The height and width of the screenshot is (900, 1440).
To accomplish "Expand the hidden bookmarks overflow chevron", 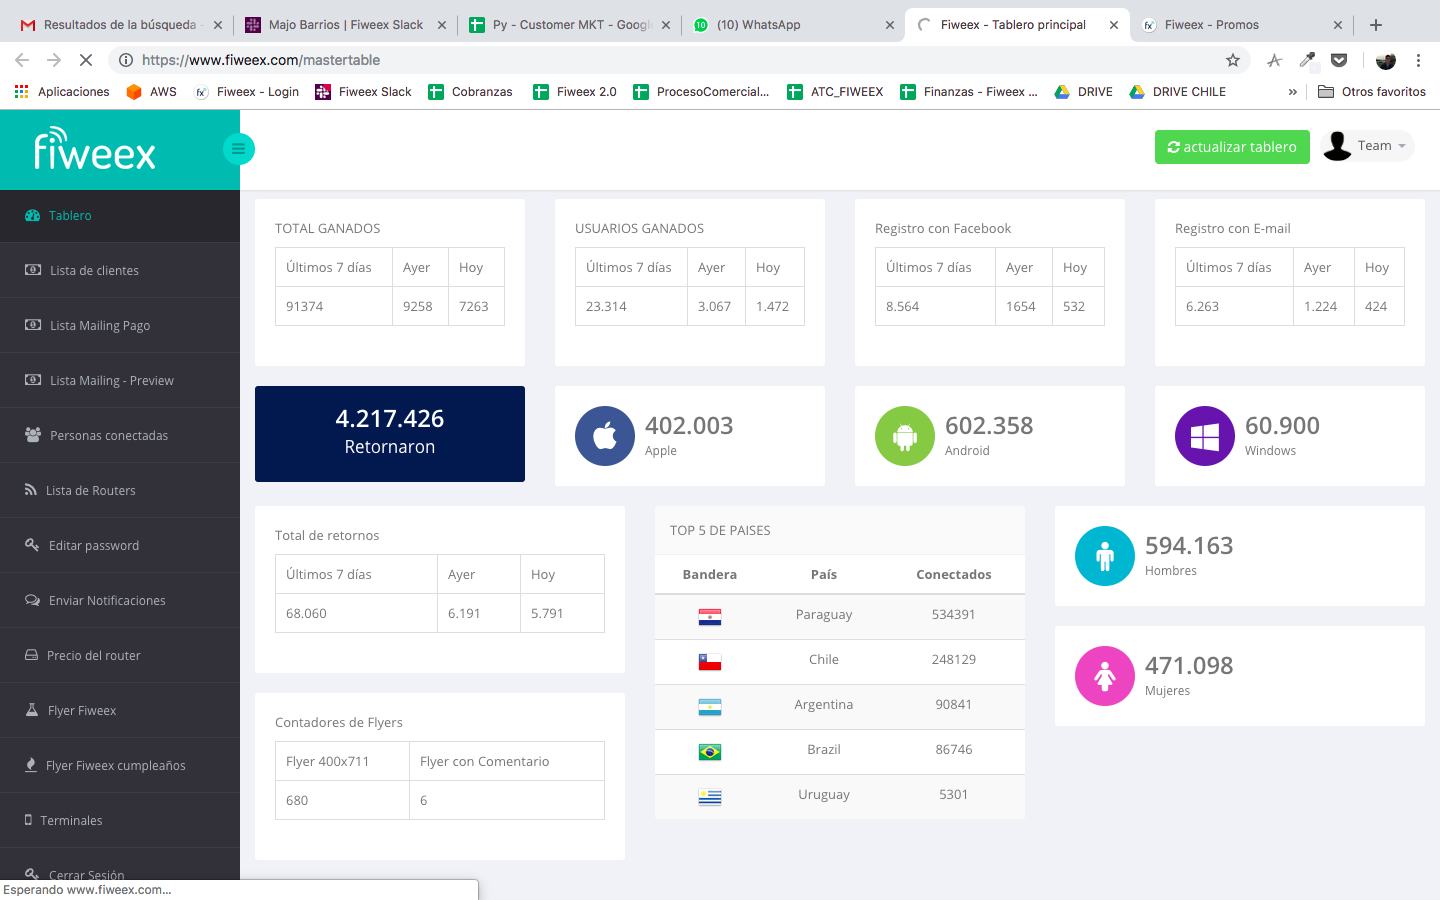I will pyautogui.click(x=1292, y=92).
